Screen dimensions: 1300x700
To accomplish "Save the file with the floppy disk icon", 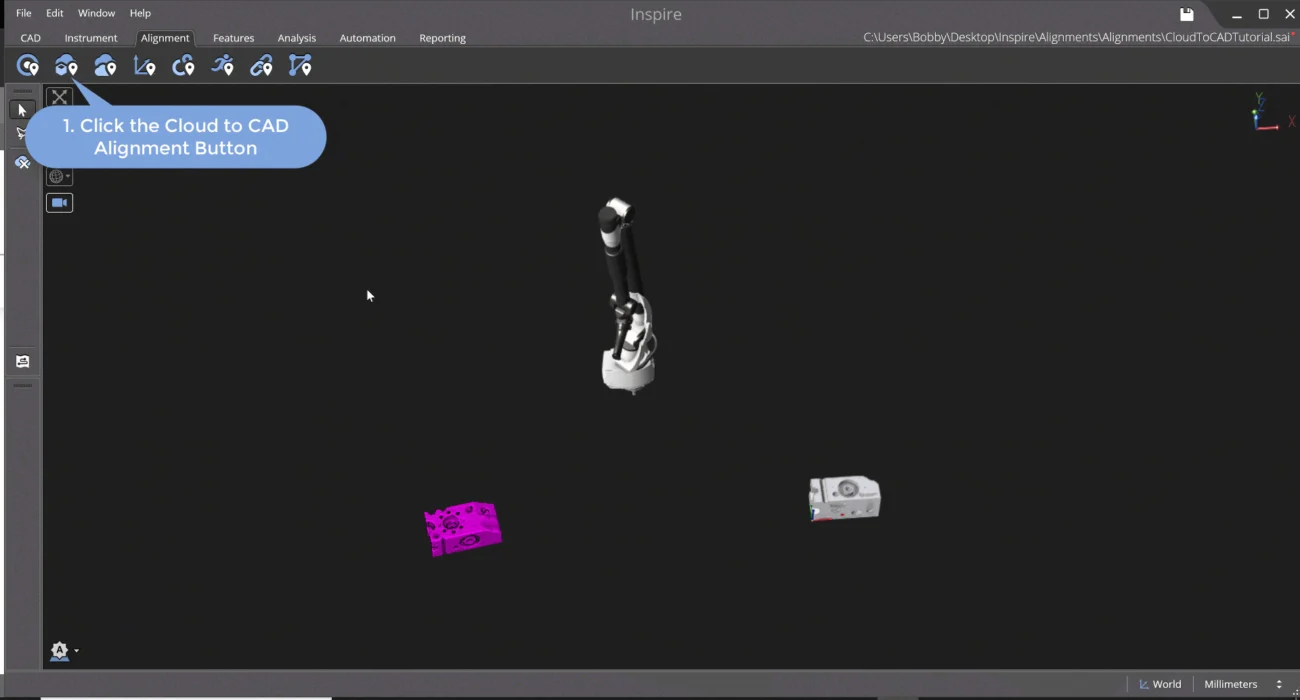I will (x=1187, y=14).
